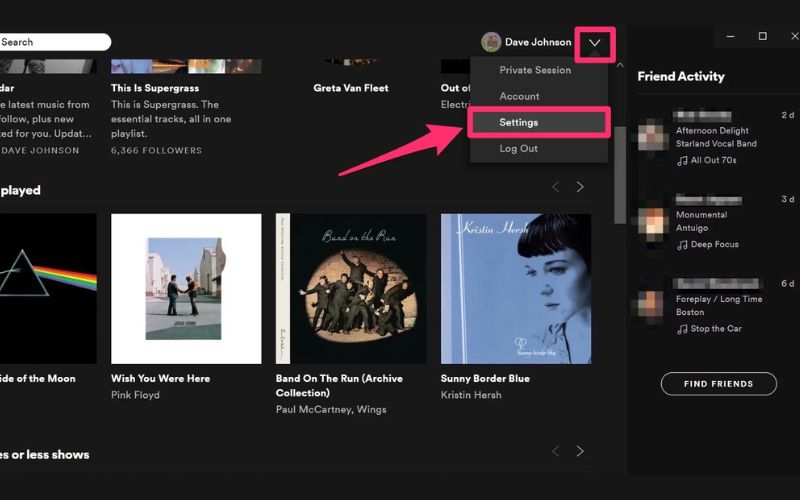Click the main content vertical scrollbar thumb
The height and width of the screenshot is (500, 800).
coord(620,175)
